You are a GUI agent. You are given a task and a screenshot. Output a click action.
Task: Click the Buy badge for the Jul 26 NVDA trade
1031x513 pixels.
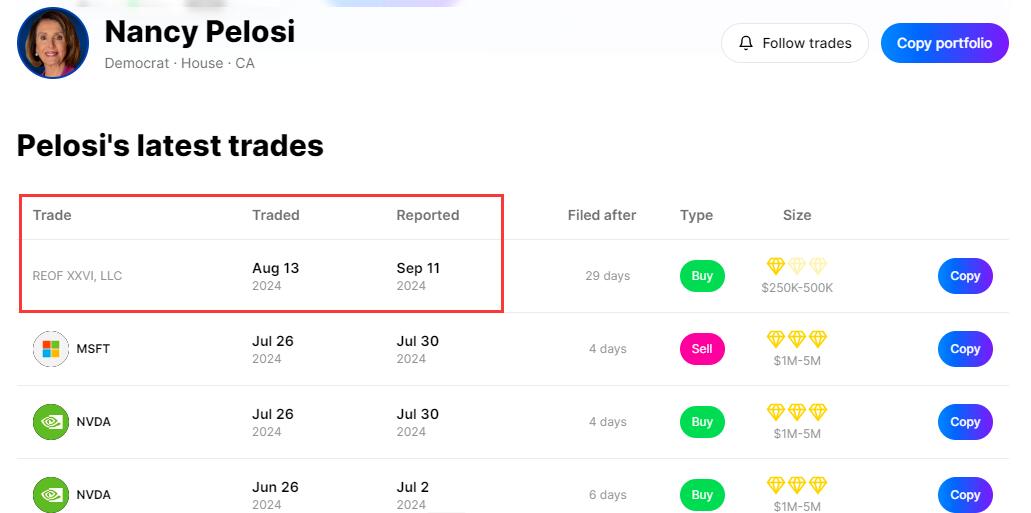702,422
